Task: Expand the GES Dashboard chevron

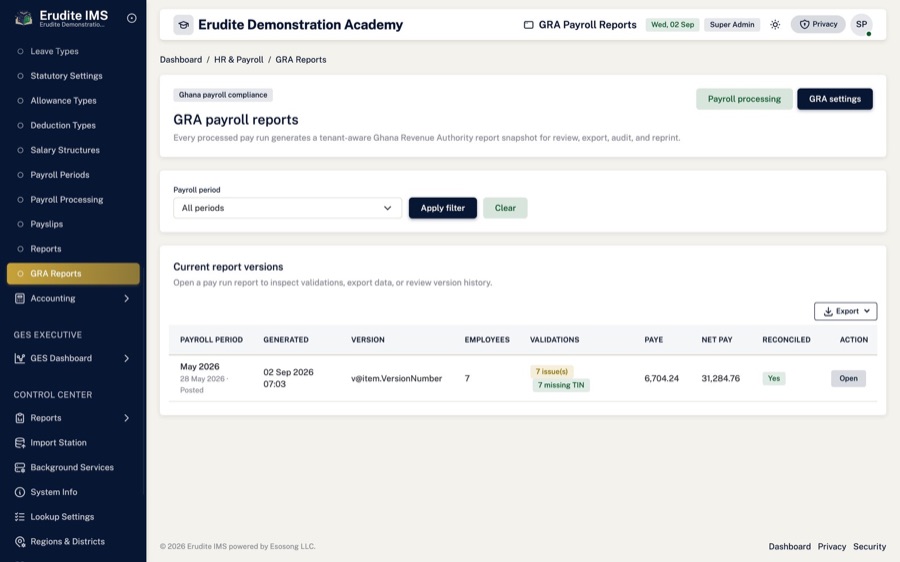Action: tap(126, 358)
